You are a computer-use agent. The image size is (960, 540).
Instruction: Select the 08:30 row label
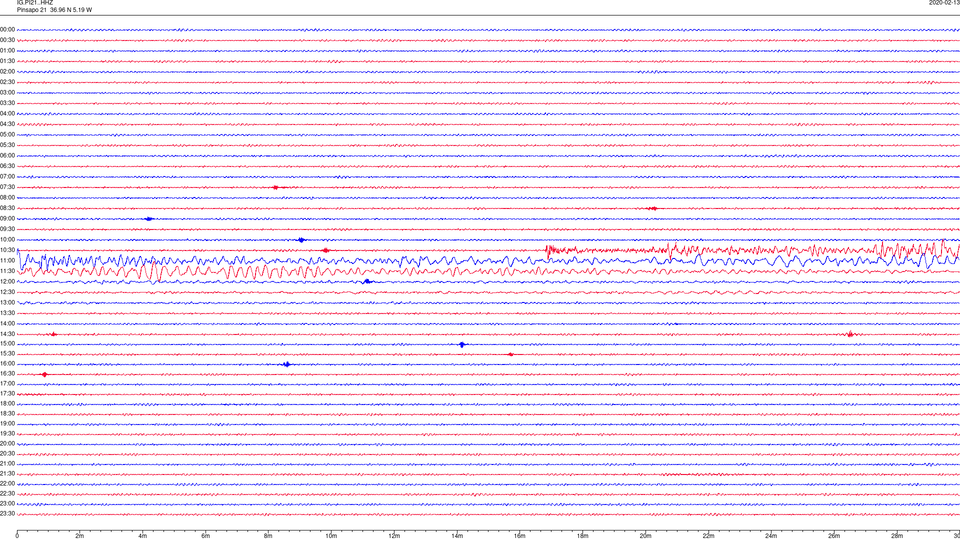[7, 208]
